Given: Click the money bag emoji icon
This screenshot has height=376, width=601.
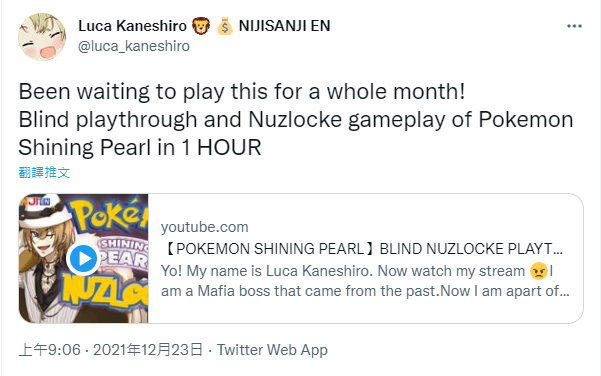Looking at the screenshot, I should pos(225,26).
